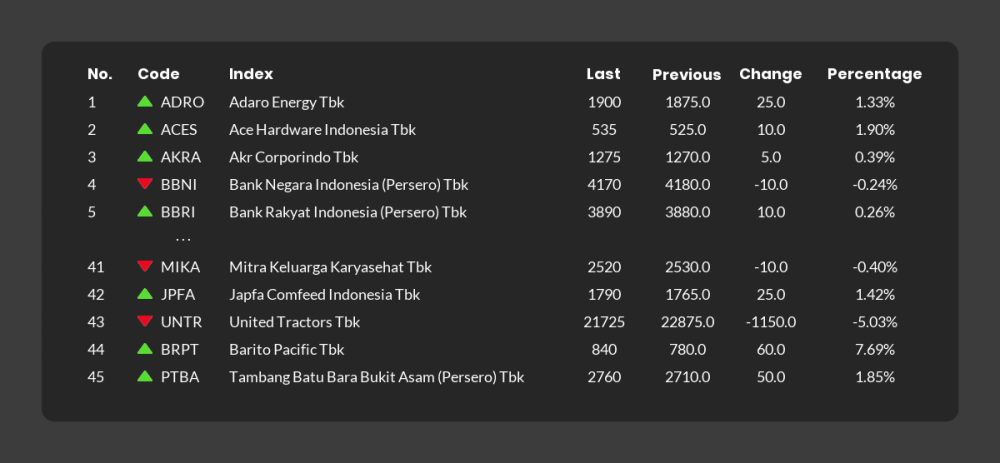The image size is (1000, 463).
Task: Click the green up arrow beside AKRA
Action: coord(145,156)
